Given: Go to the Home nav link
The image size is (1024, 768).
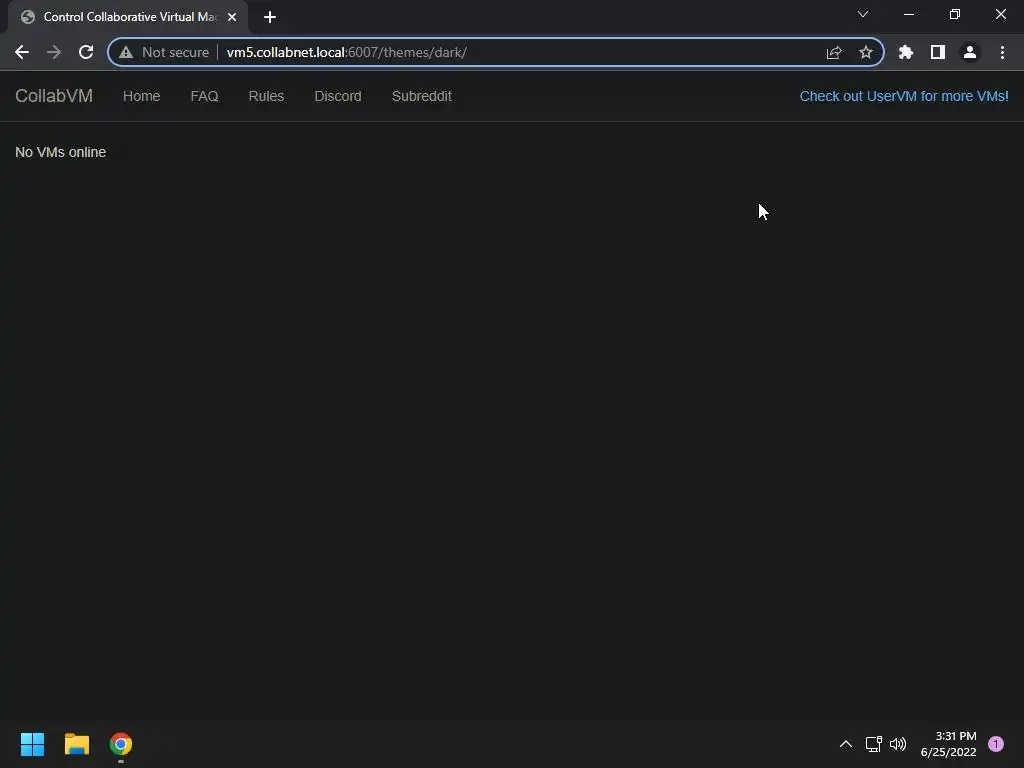Looking at the screenshot, I should [x=142, y=96].
